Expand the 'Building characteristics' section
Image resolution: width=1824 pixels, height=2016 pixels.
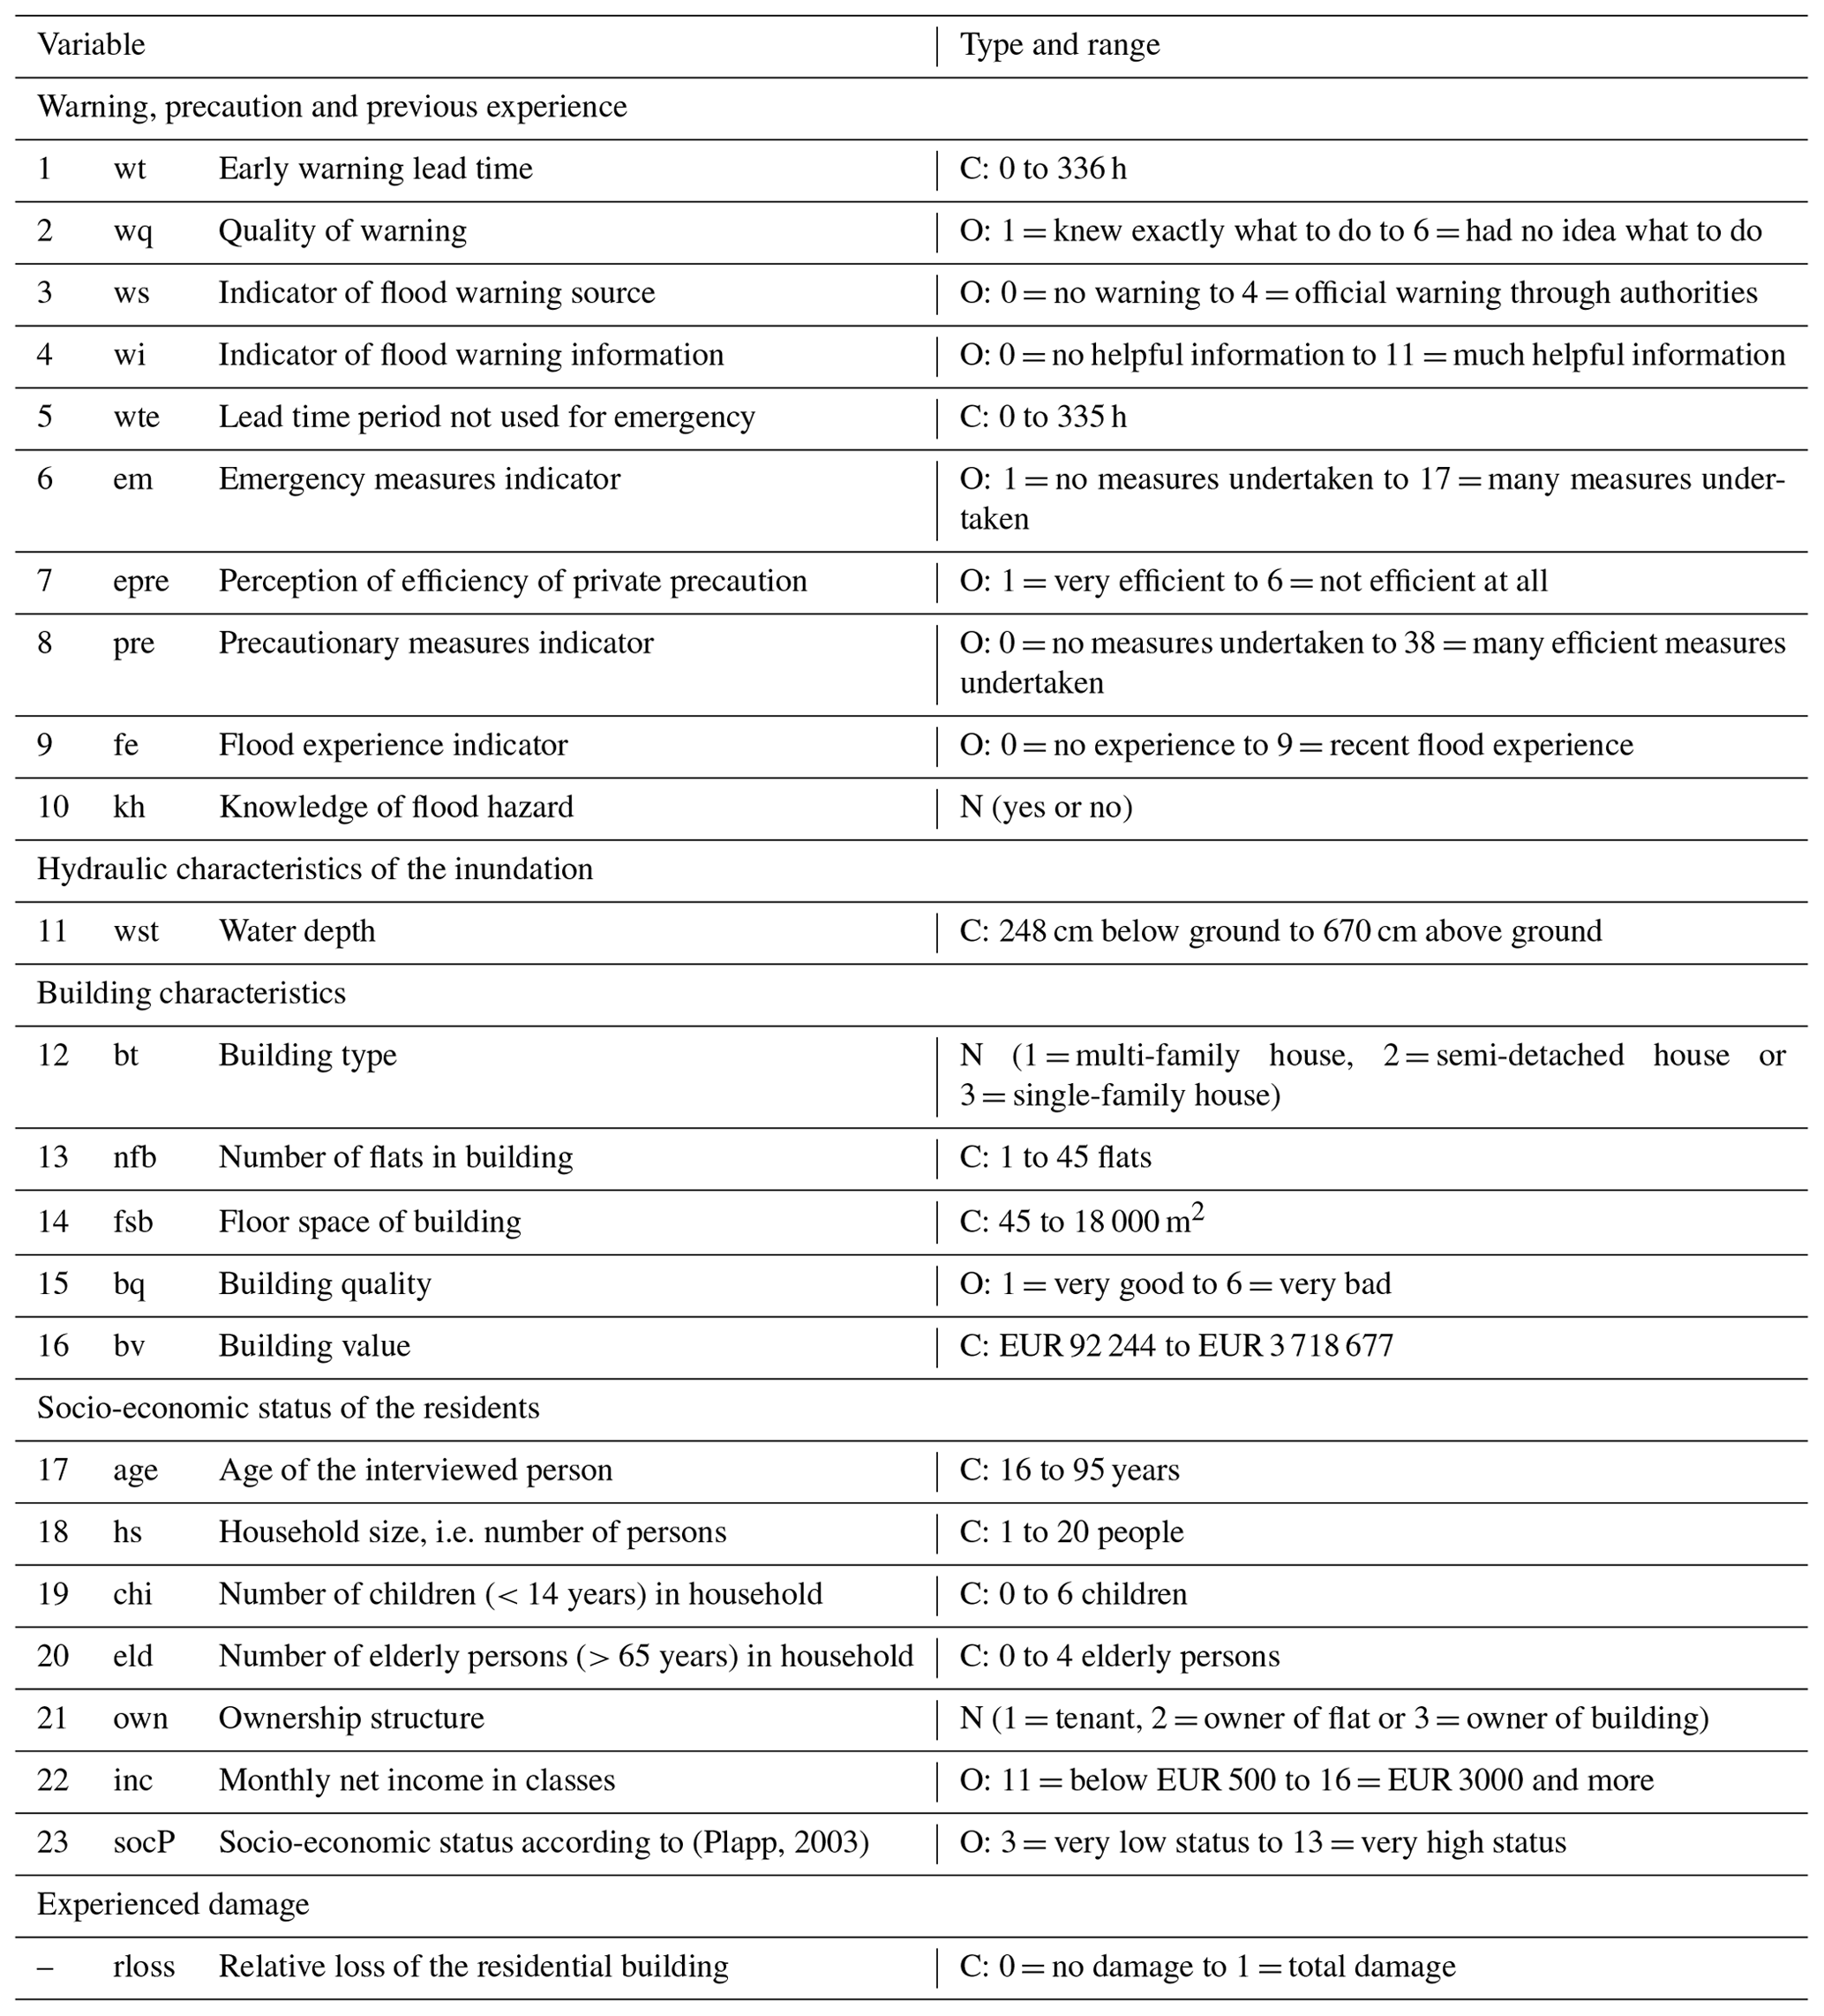click(229, 992)
